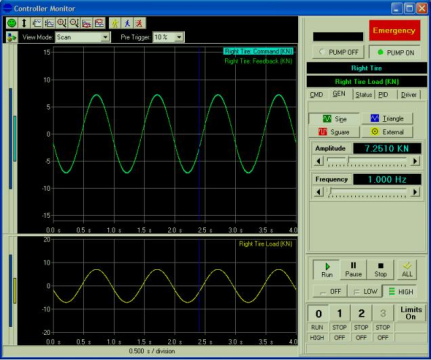The image size is (431, 360).
Task: Click the yellow standing figure icon
Action: coord(115,23)
